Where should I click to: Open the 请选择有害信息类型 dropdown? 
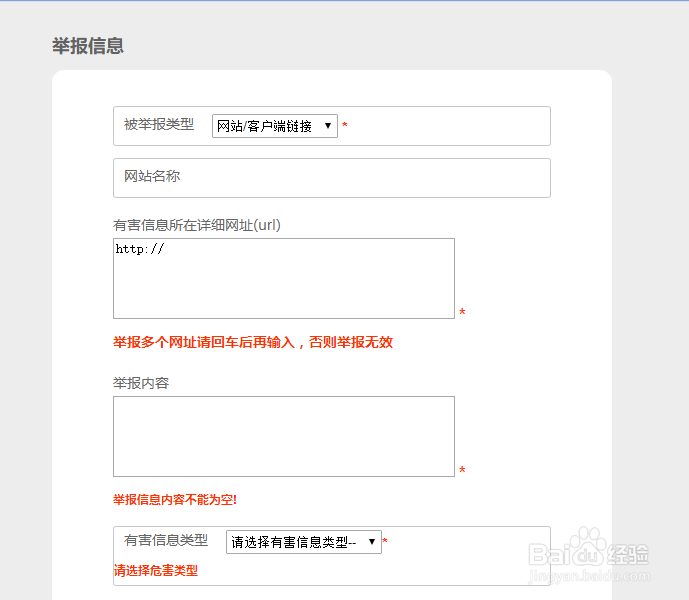point(304,542)
